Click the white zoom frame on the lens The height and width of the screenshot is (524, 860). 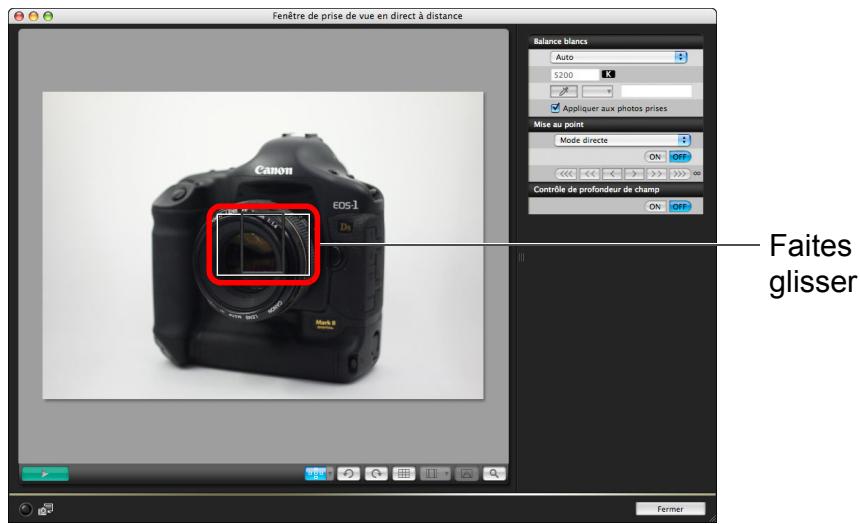[x=263, y=245]
